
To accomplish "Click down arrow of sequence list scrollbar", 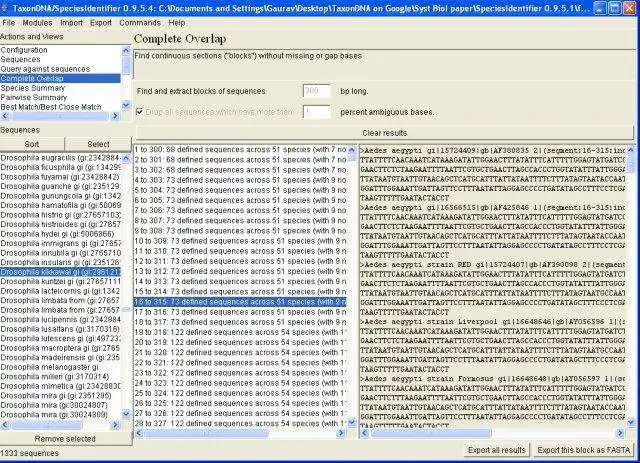I will (126, 414).
